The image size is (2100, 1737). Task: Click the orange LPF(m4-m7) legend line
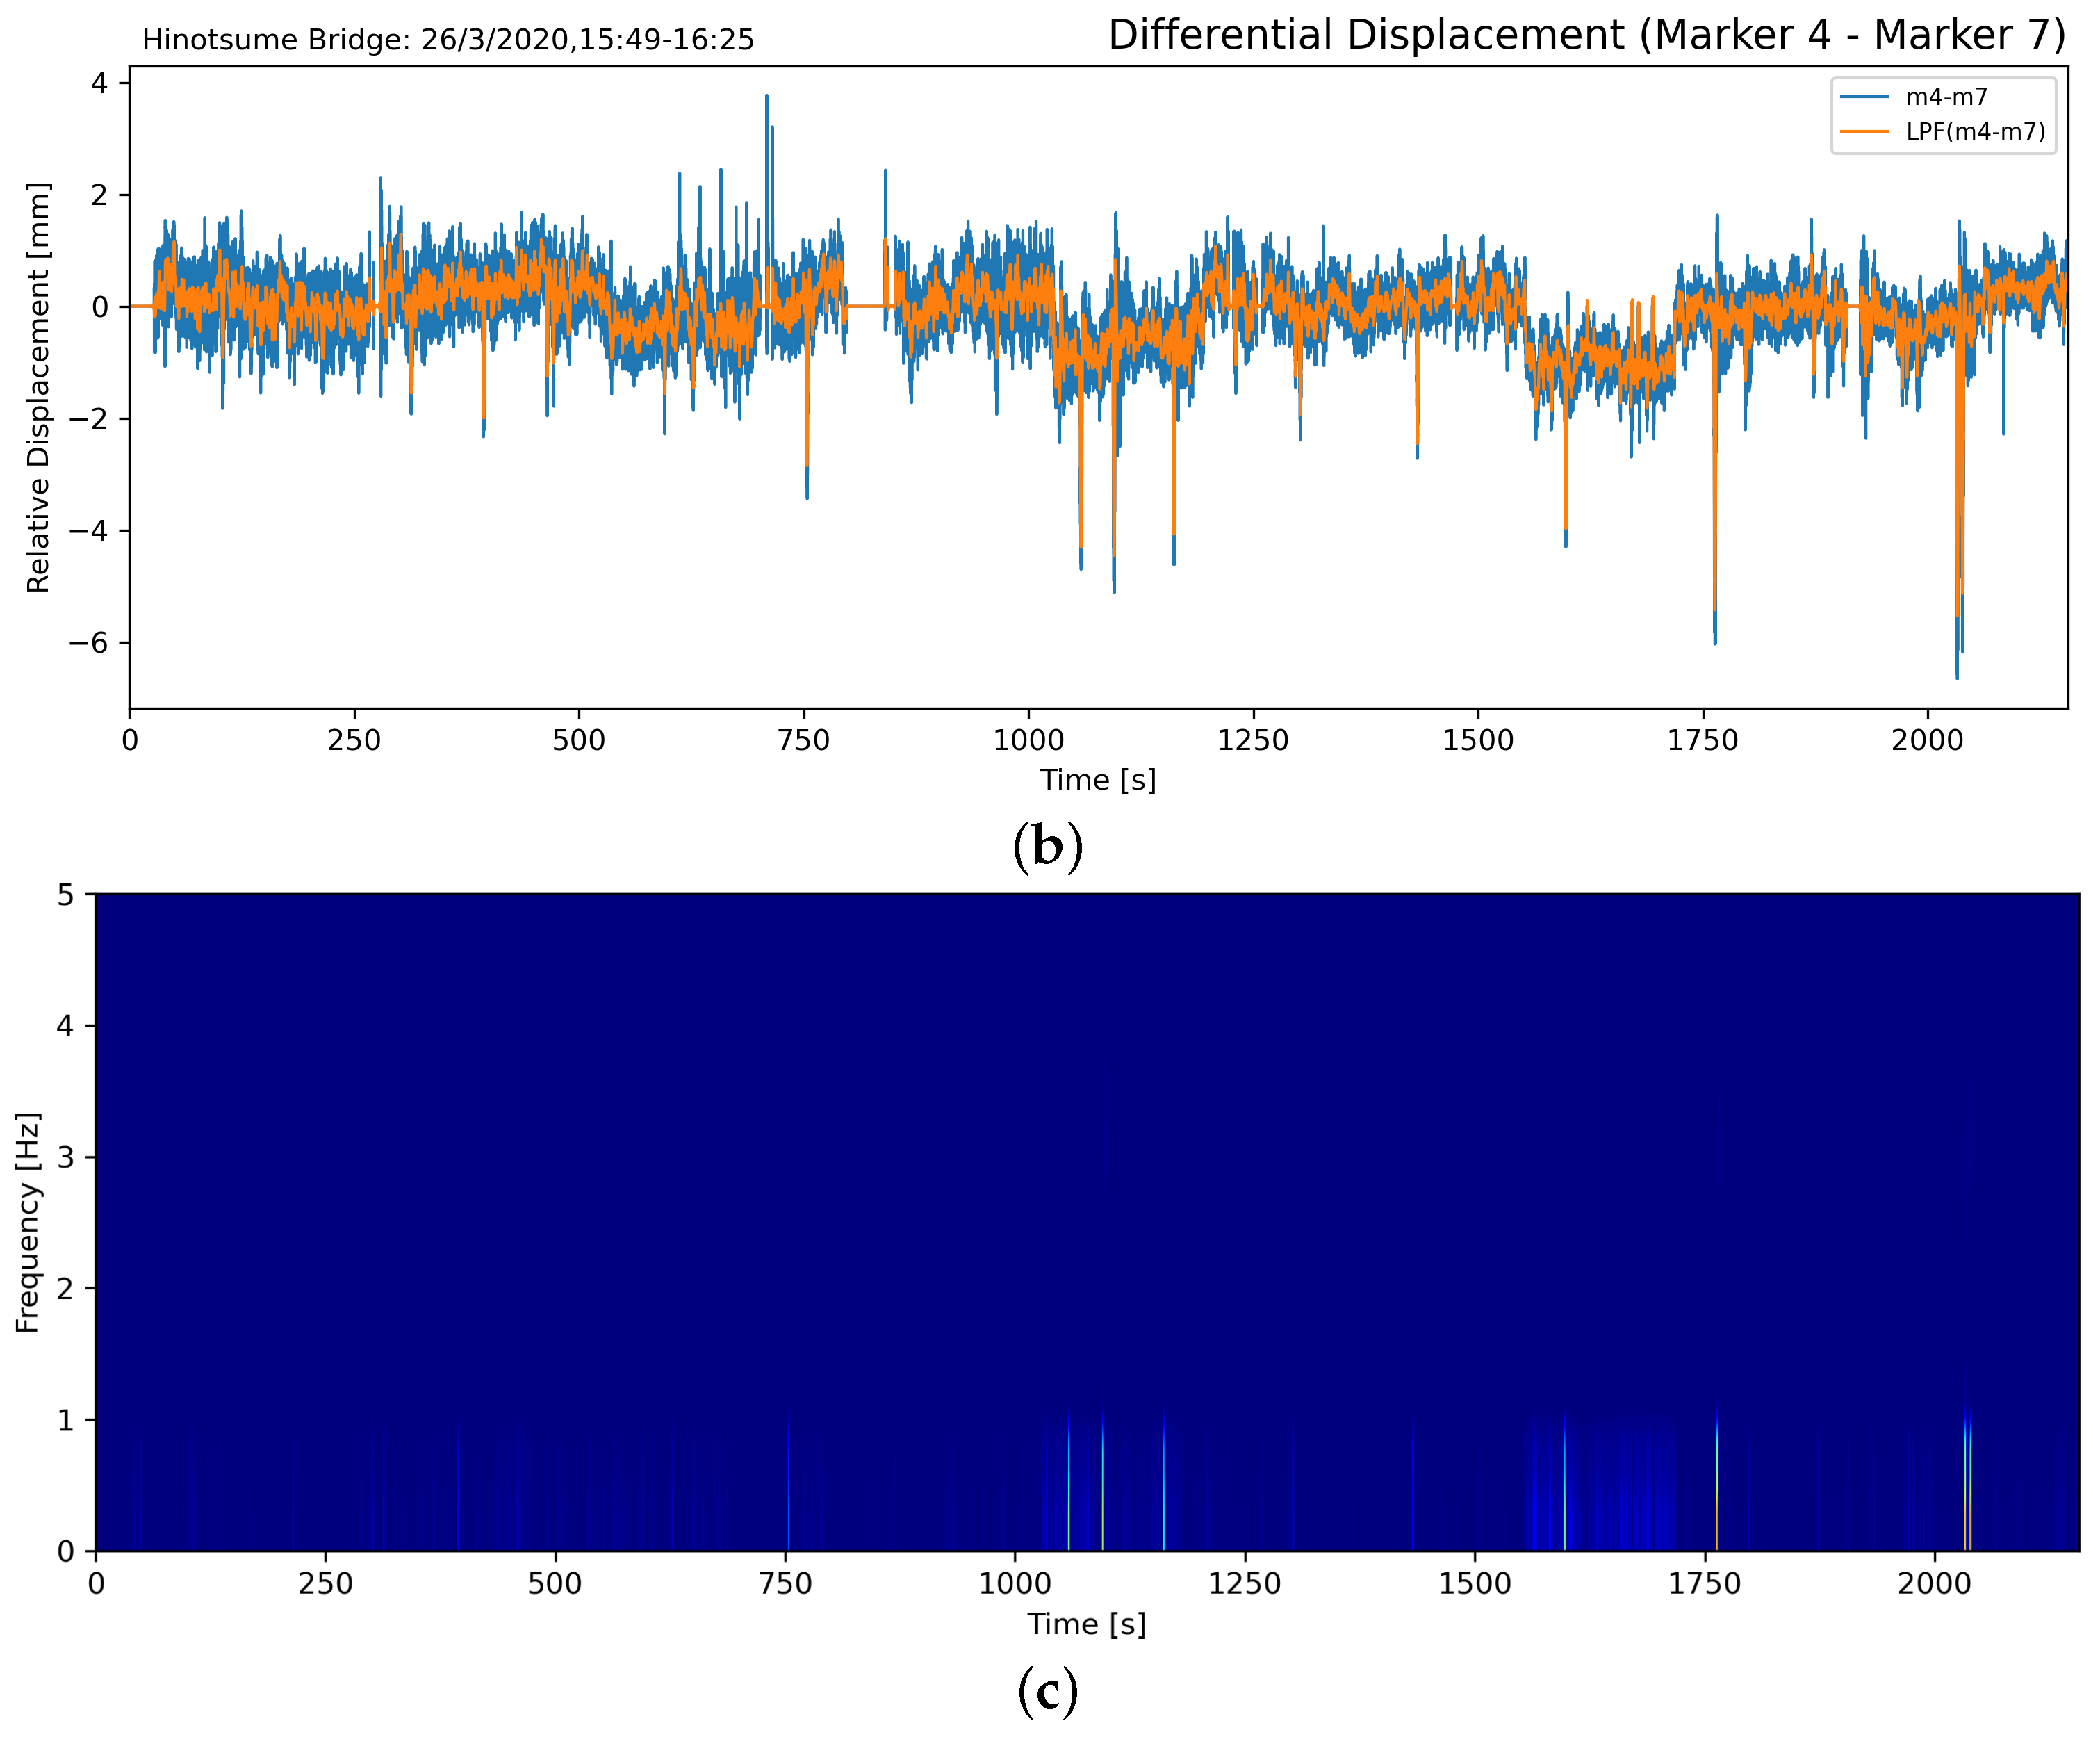tap(1864, 132)
